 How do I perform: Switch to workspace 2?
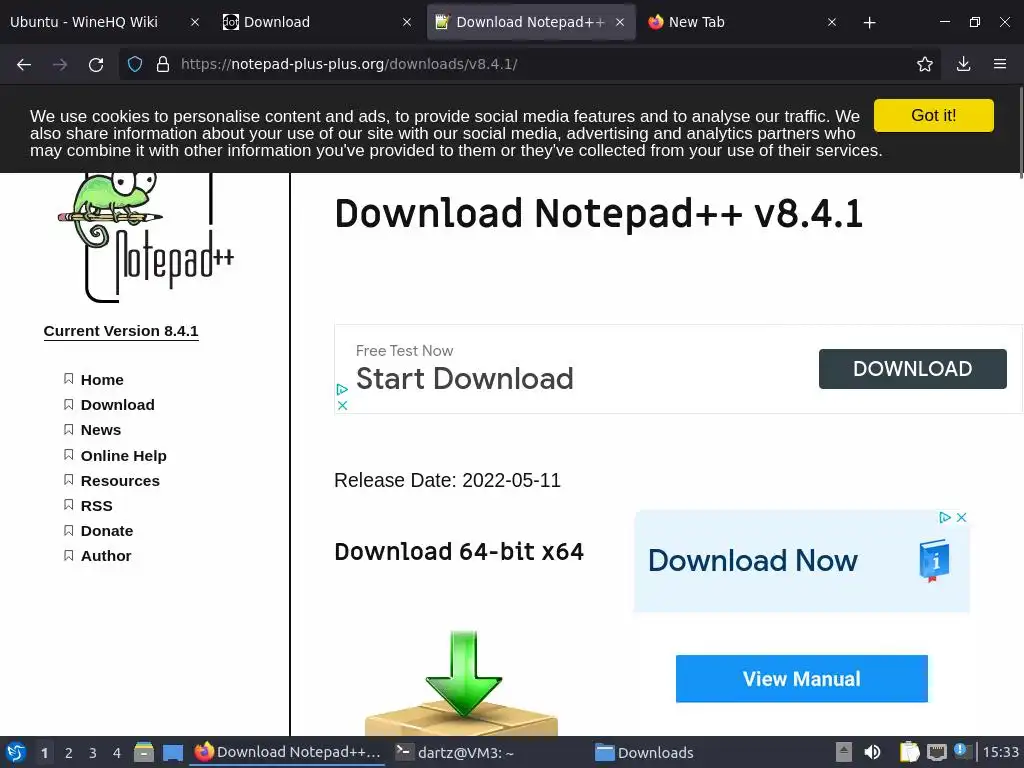tap(69, 753)
